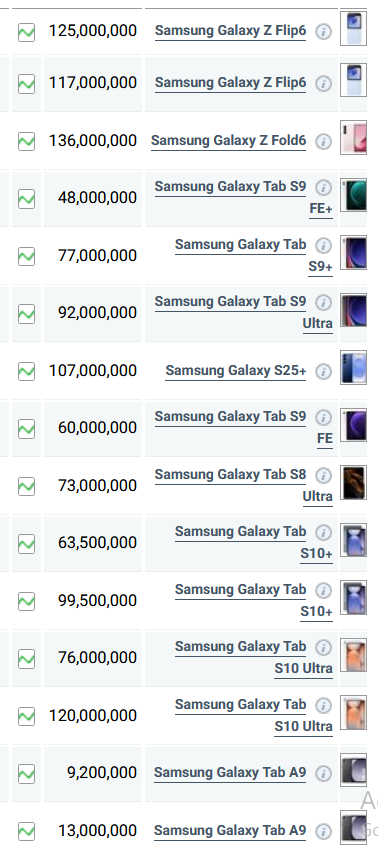Show price chart for the 48,000,000 row
Screen dimensions: 378x854
tap(26, 198)
